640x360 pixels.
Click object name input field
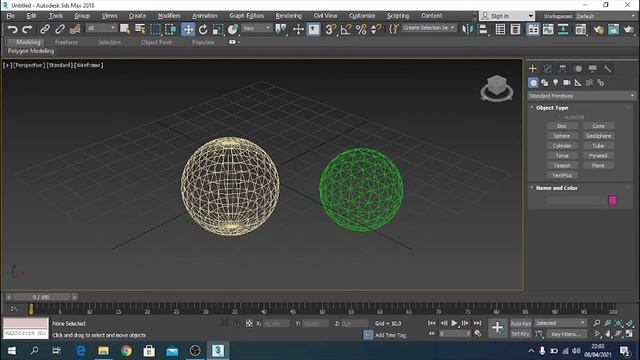[x=576, y=200]
